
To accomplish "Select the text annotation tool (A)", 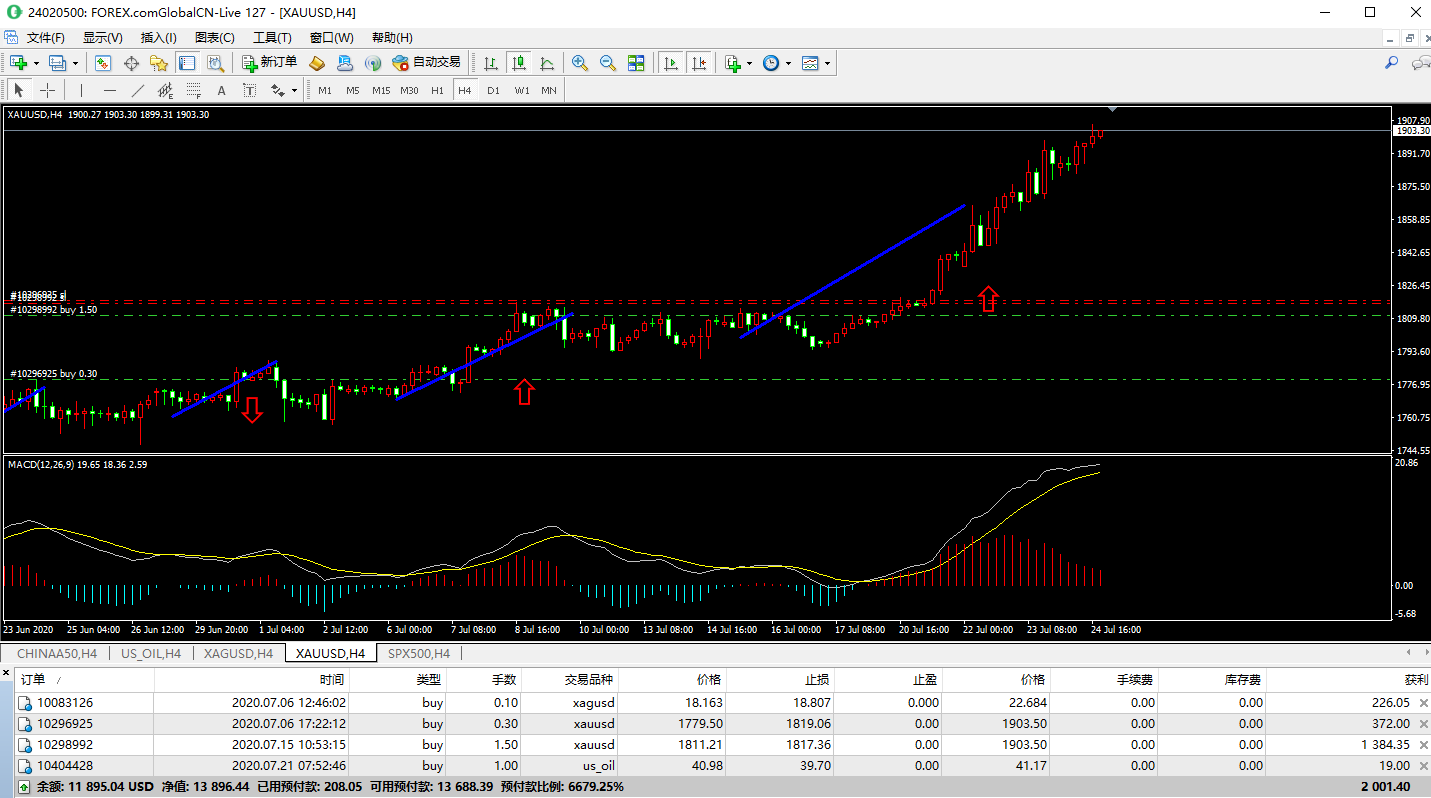I will click(x=222, y=90).
